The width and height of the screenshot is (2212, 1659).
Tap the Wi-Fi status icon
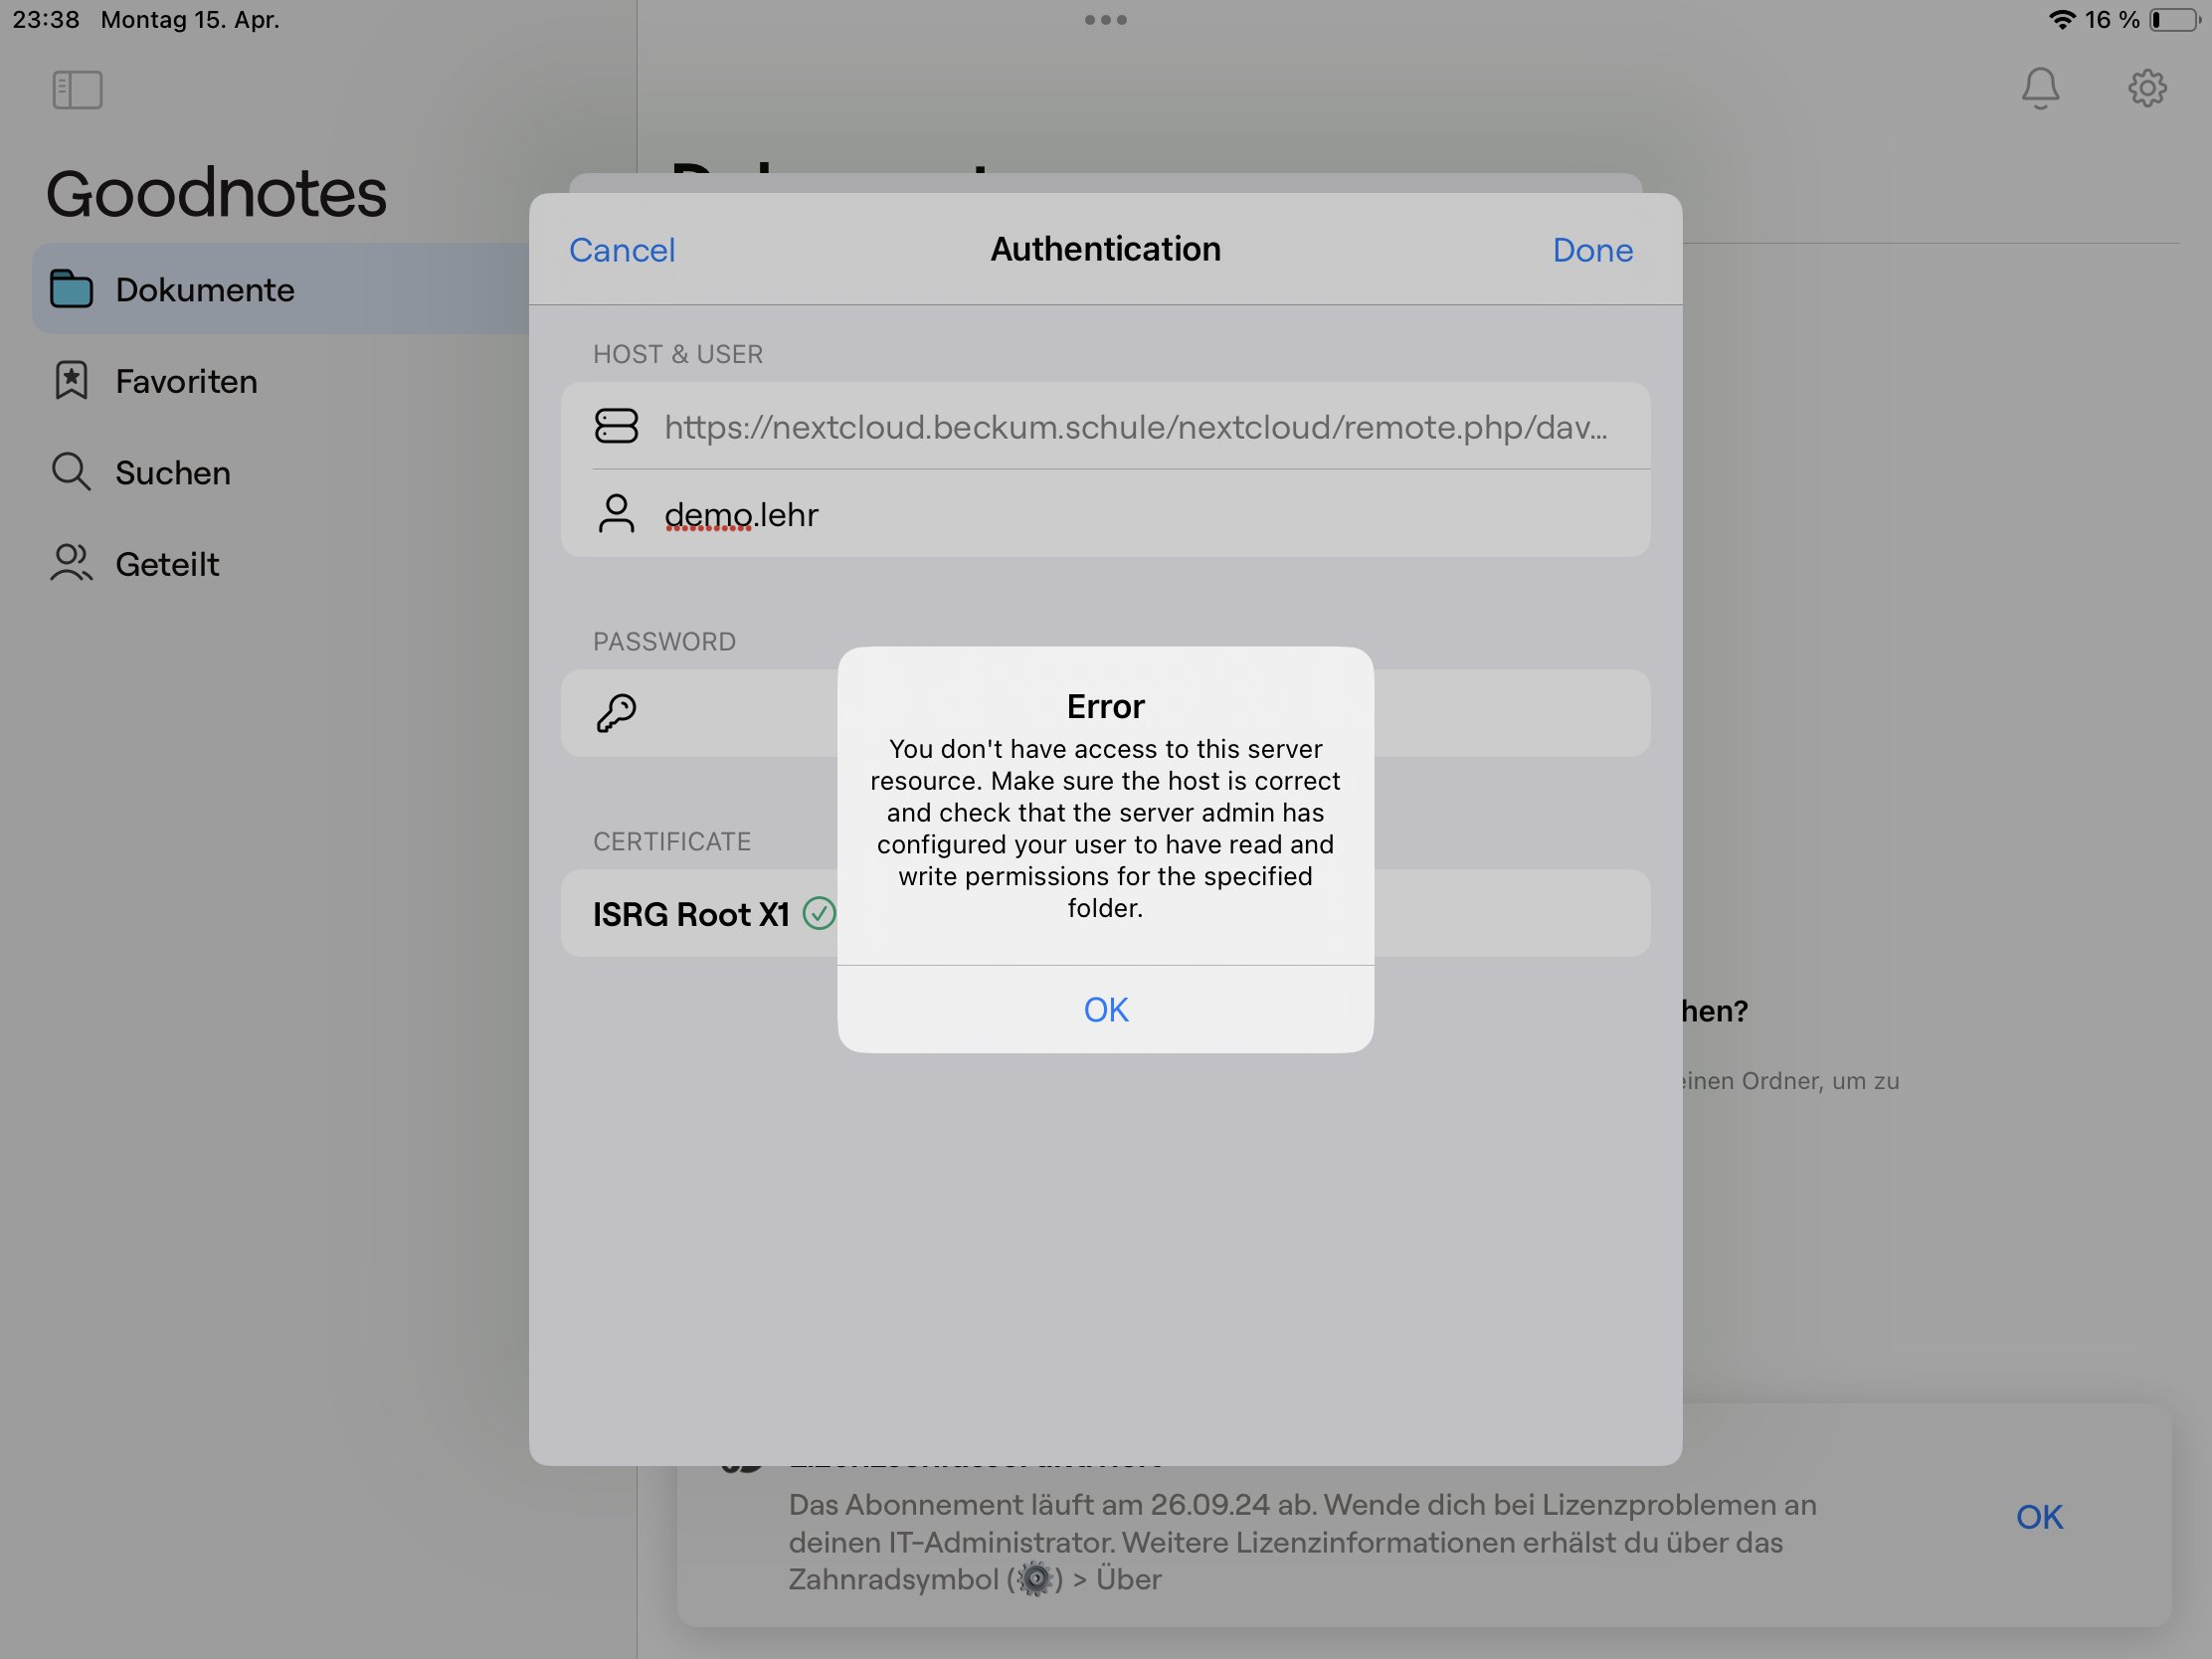point(2061,19)
